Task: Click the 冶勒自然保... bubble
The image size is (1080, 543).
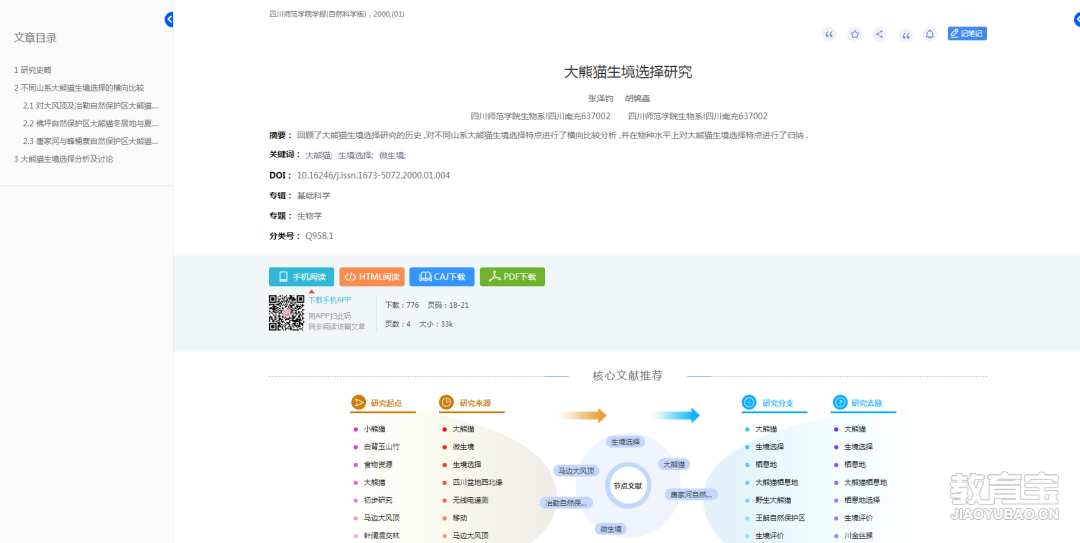Action: point(567,503)
